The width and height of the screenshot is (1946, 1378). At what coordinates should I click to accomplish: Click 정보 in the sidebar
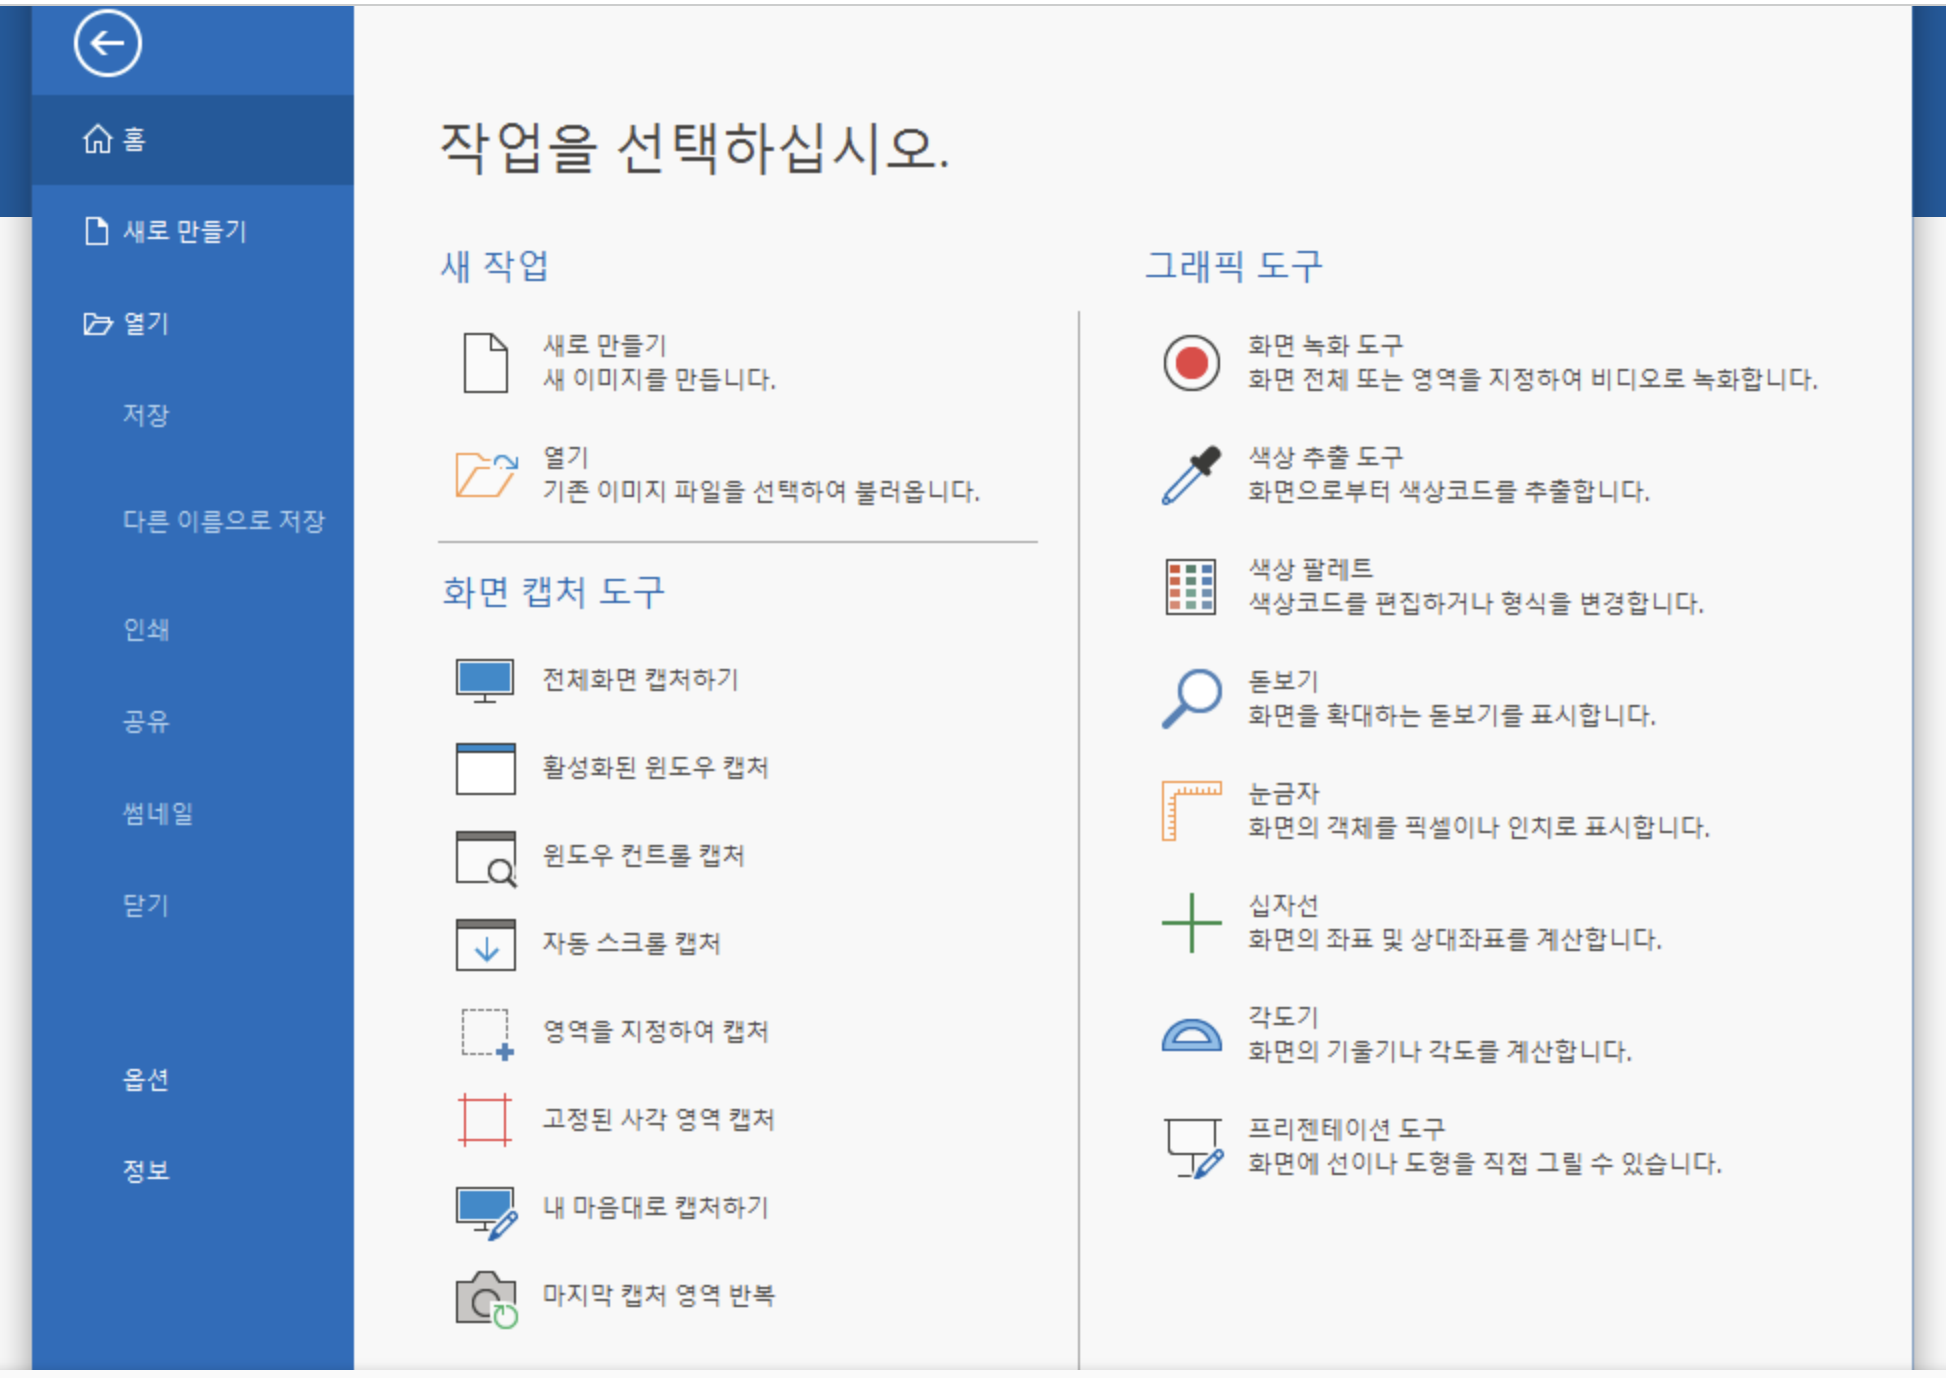(146, 1170)
